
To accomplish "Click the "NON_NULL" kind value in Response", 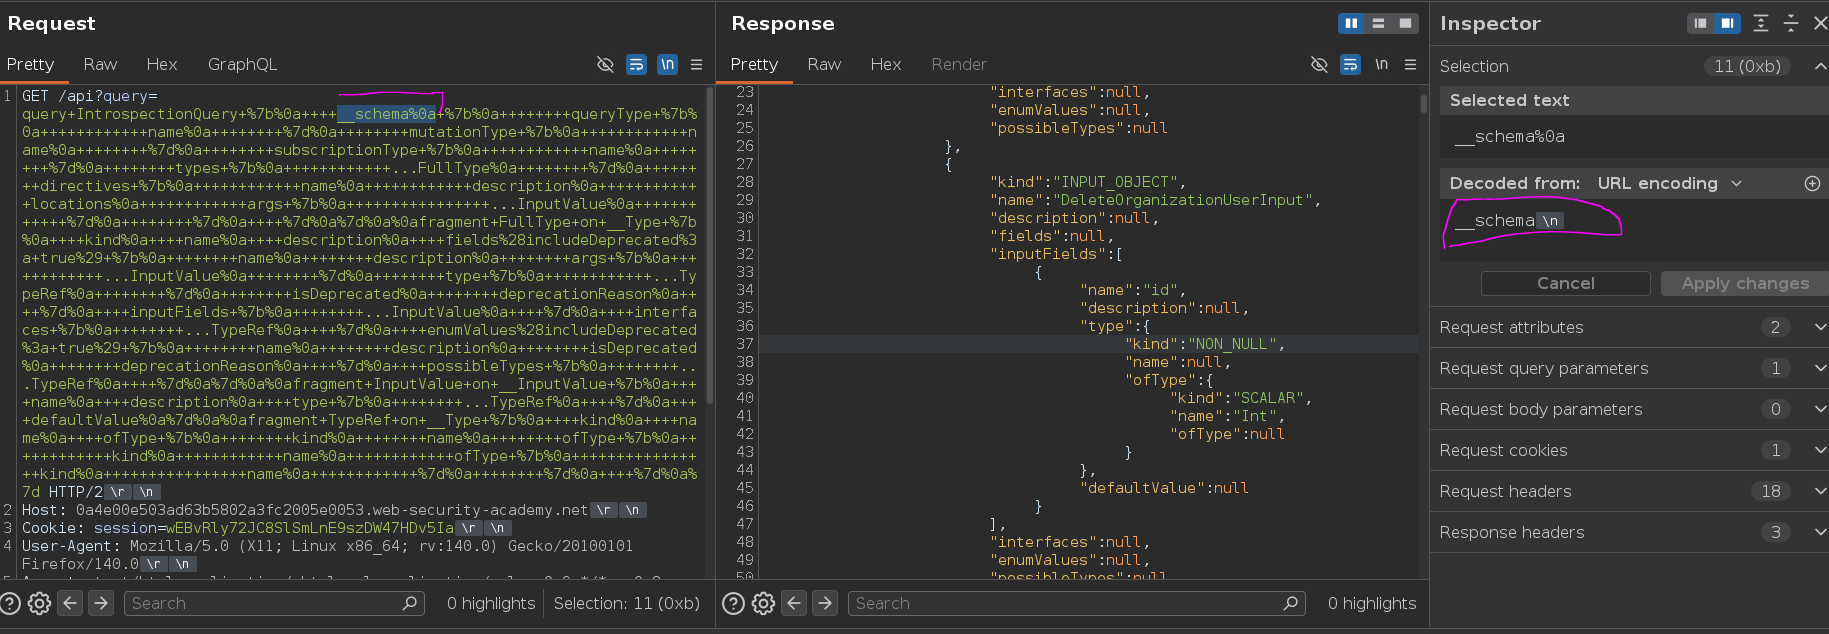I will pos(1232,344).
